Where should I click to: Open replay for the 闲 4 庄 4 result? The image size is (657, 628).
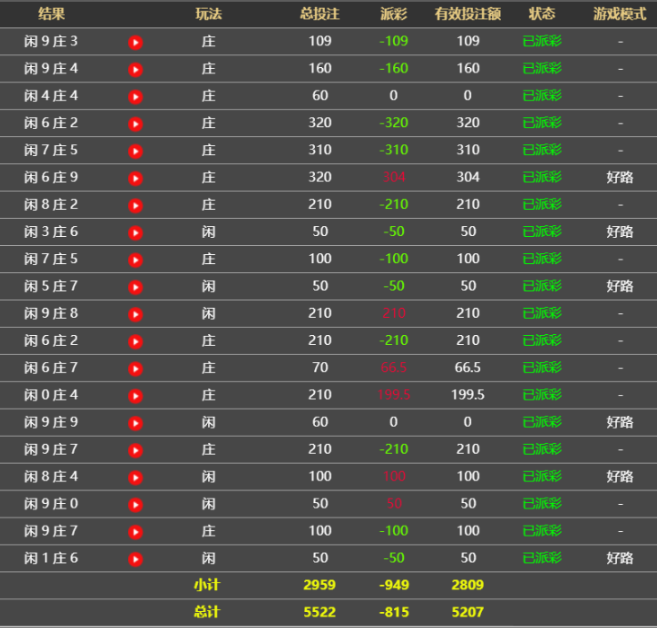point(136,96)
